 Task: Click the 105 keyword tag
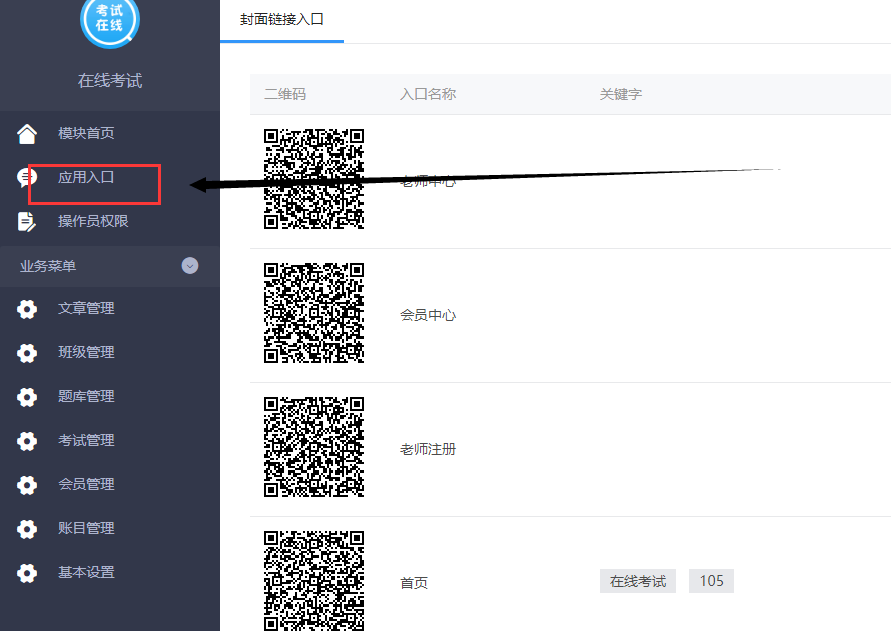711,581
